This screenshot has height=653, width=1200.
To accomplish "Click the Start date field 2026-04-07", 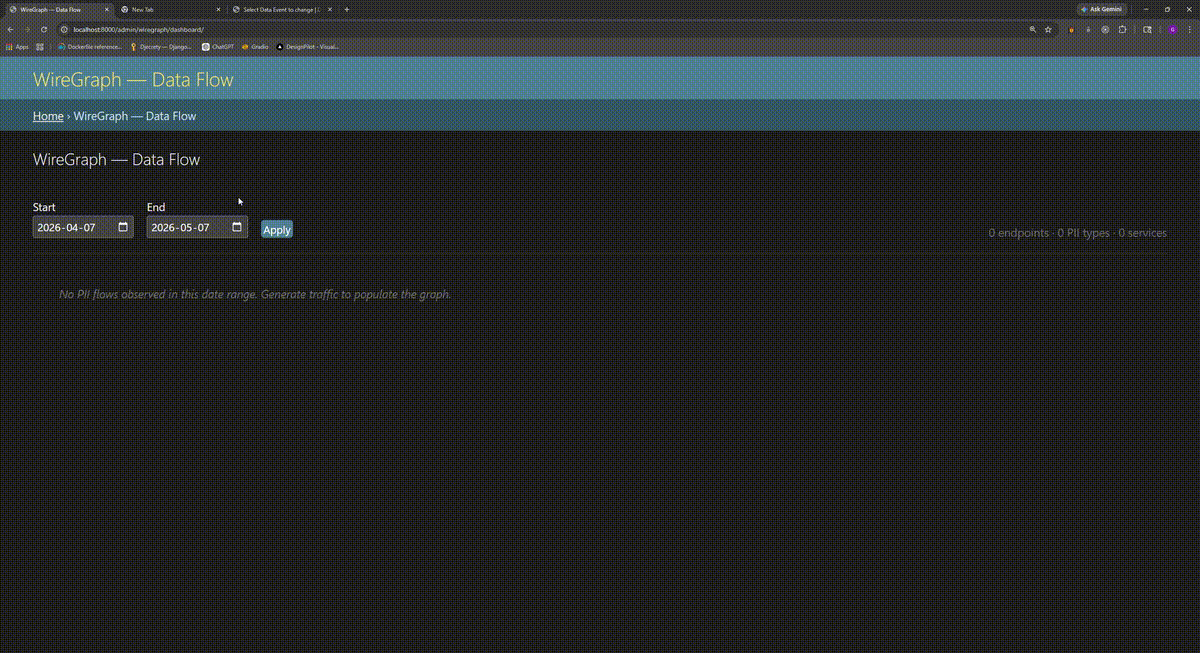I will pos(83,227).
